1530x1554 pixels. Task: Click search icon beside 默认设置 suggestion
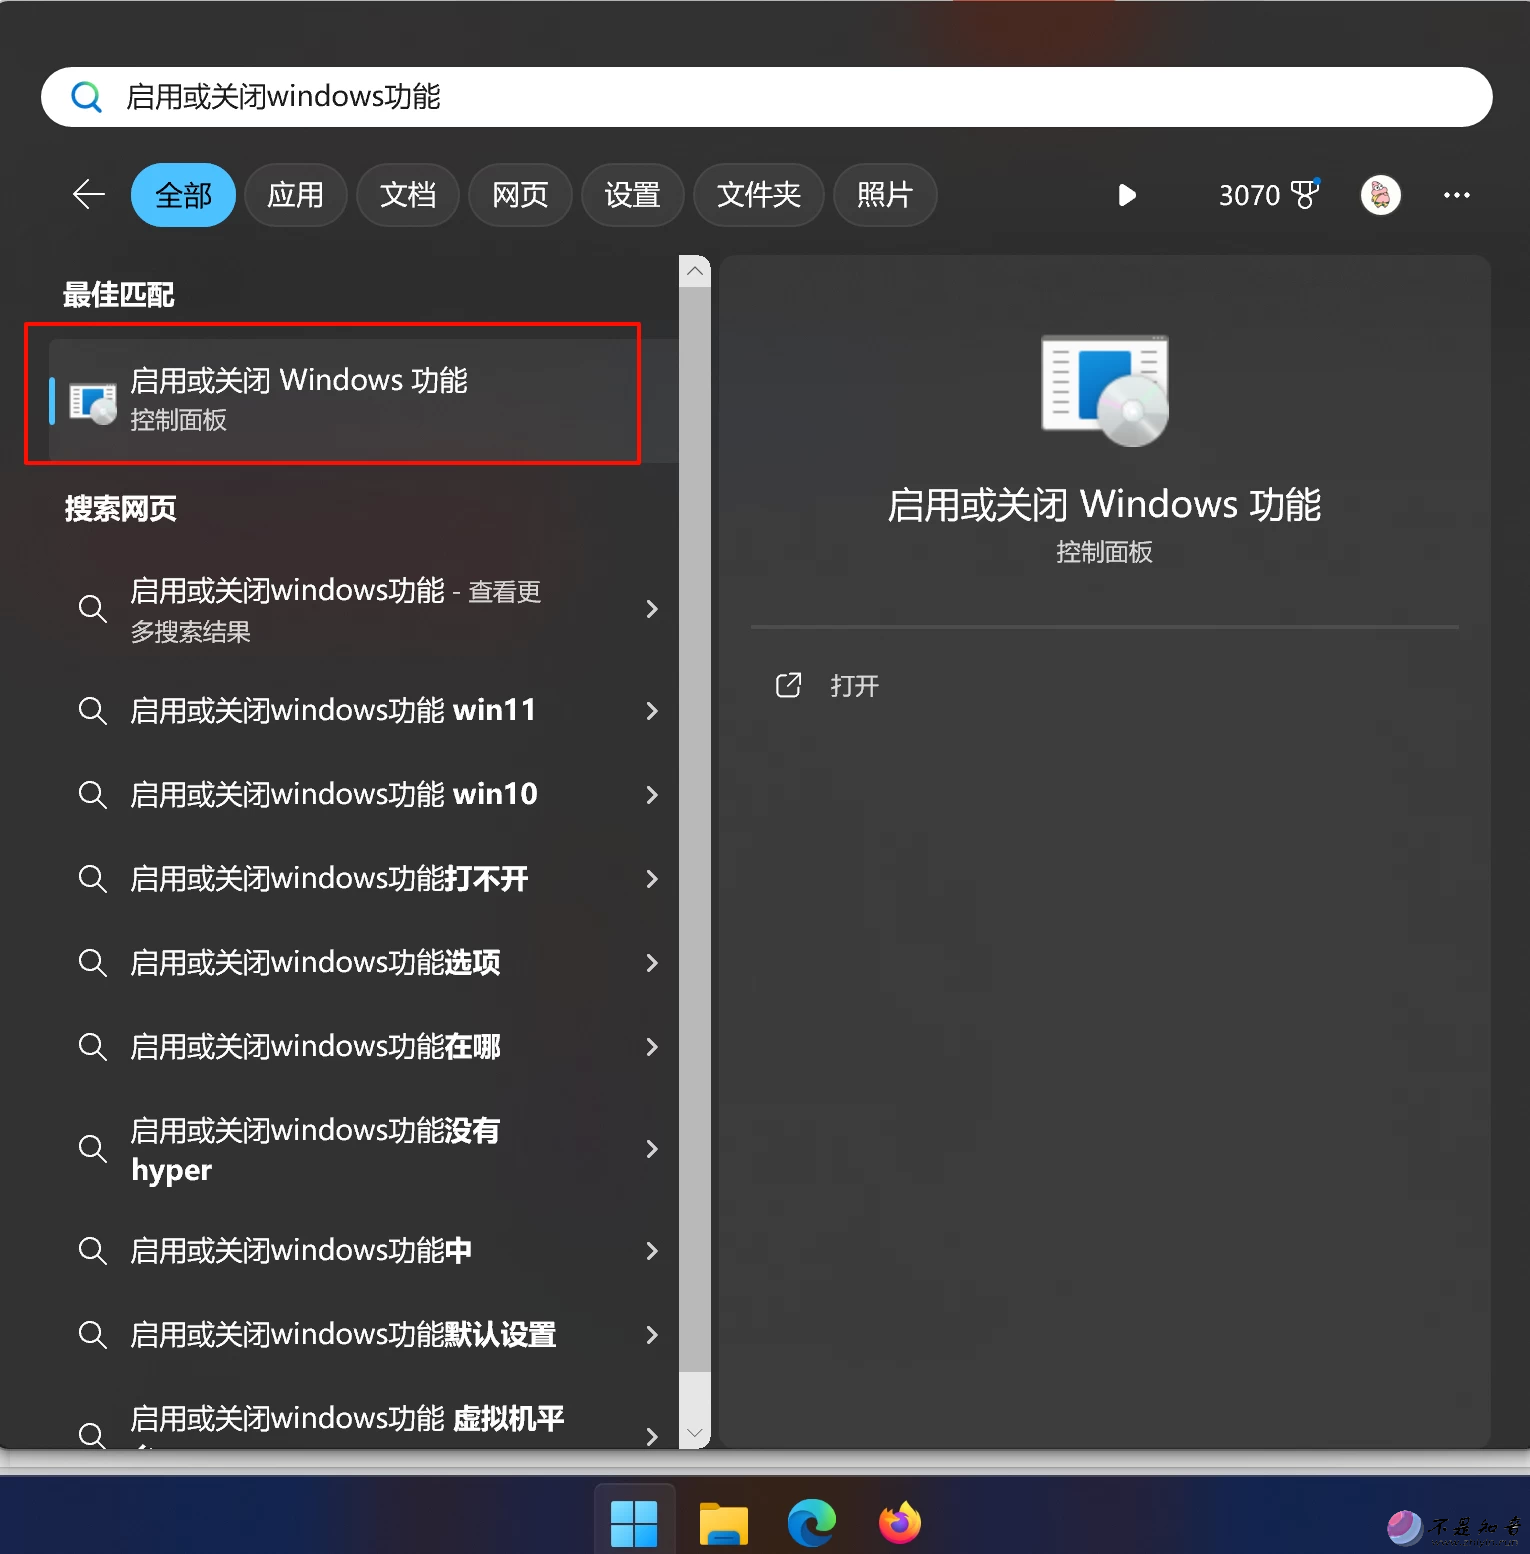pos(92,1335)
